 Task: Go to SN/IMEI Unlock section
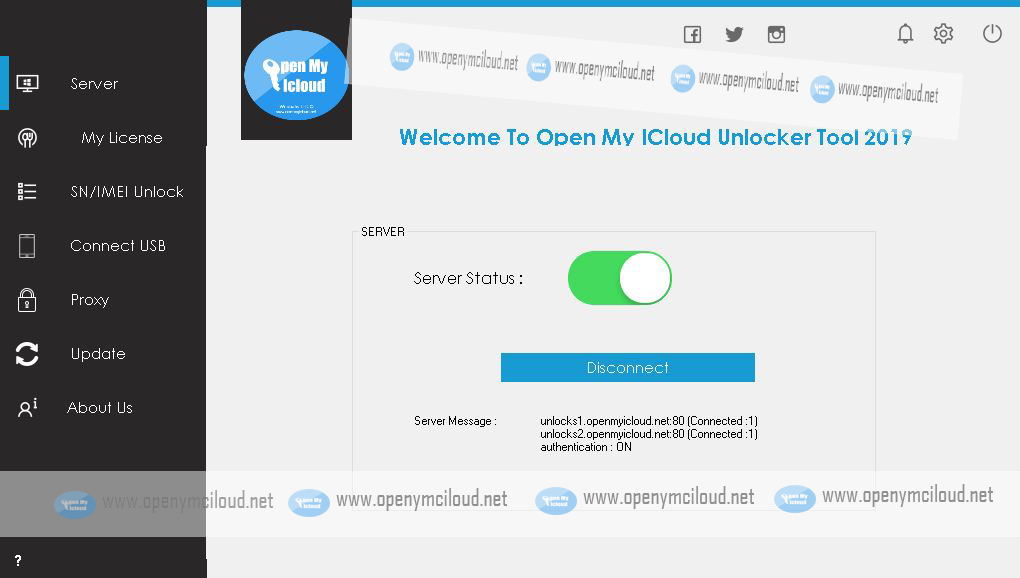(127, 191)
